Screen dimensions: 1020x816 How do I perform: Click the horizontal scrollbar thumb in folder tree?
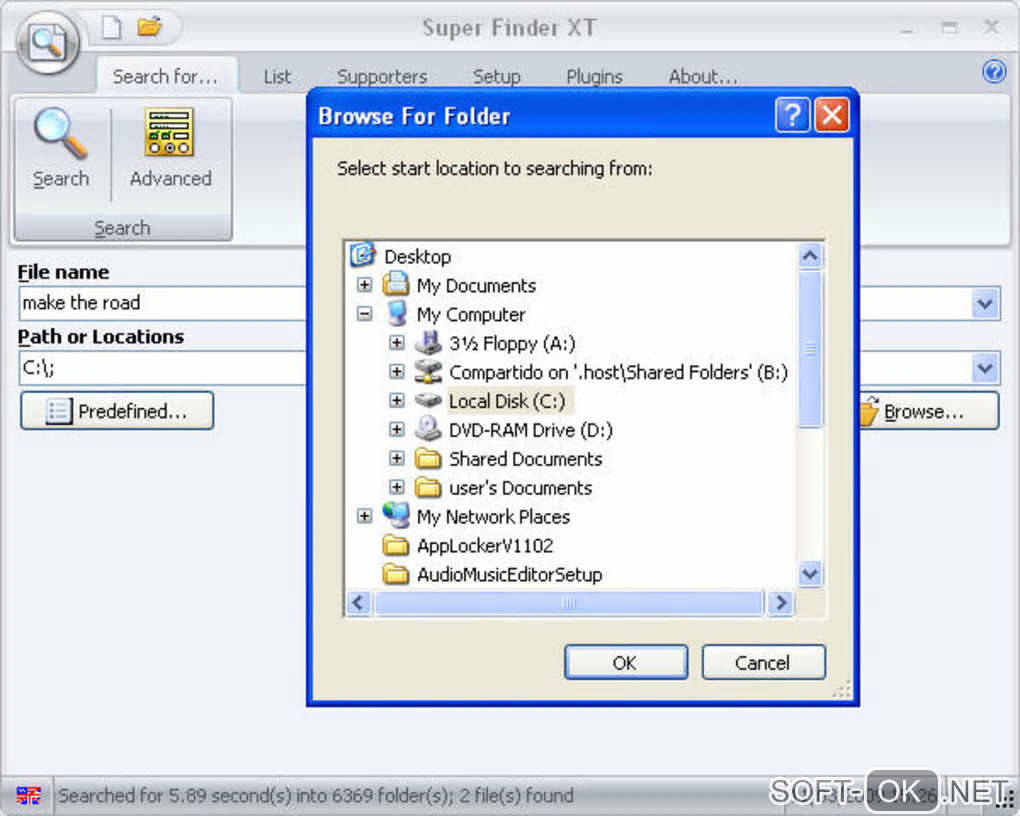click(x=569, y=603)
